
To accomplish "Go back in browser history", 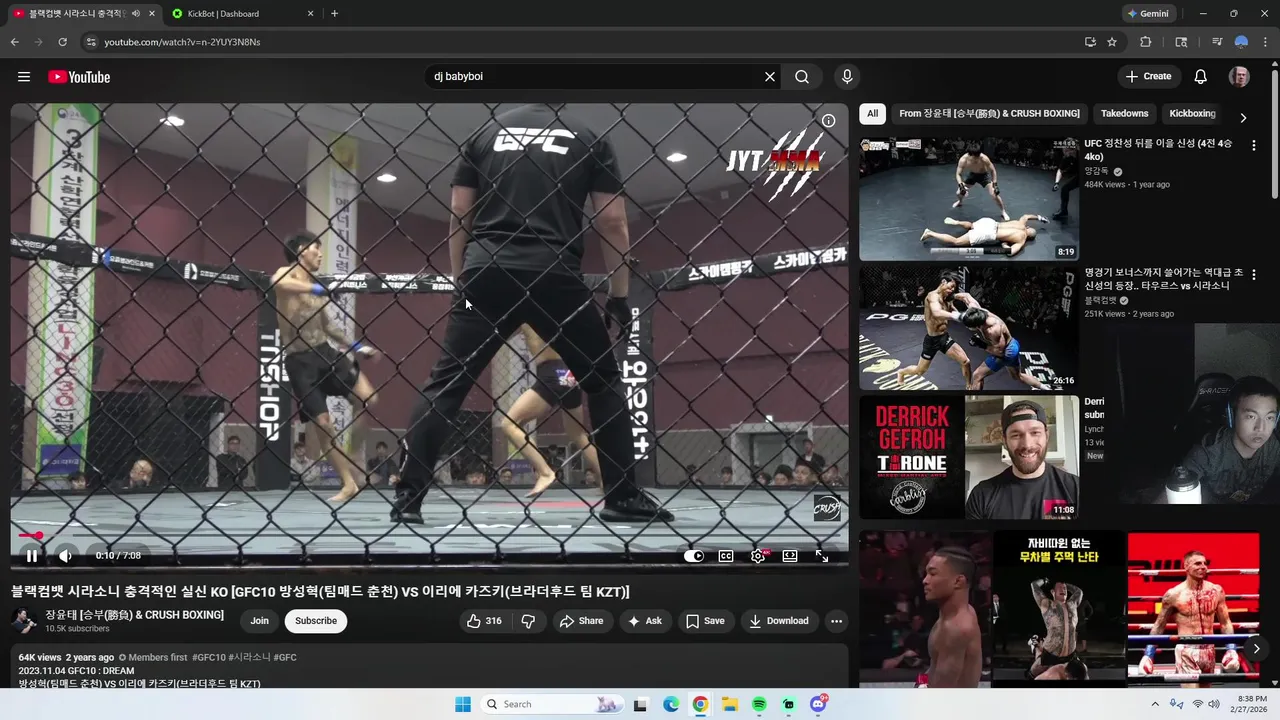I will tap(14, 42).
